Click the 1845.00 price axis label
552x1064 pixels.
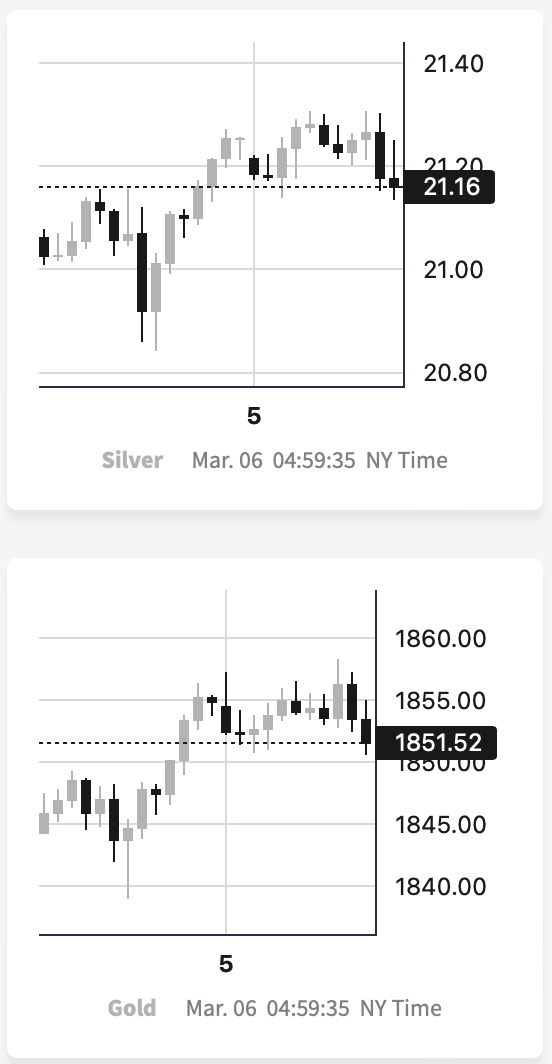point(441,824)
